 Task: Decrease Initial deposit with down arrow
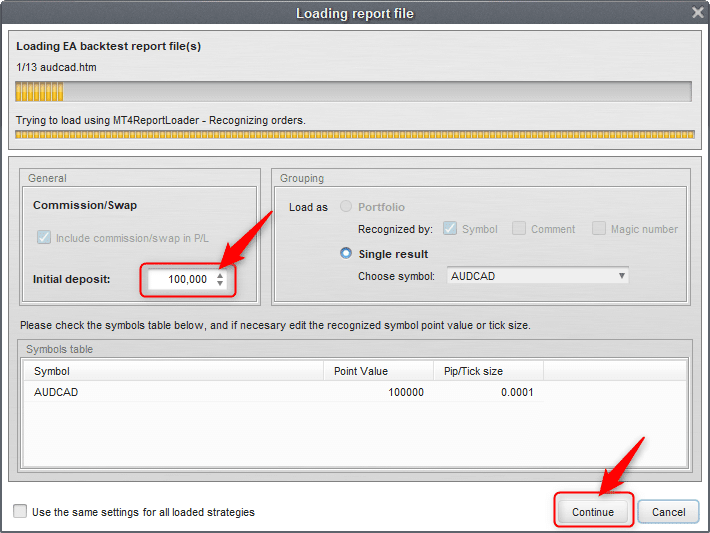220,283
